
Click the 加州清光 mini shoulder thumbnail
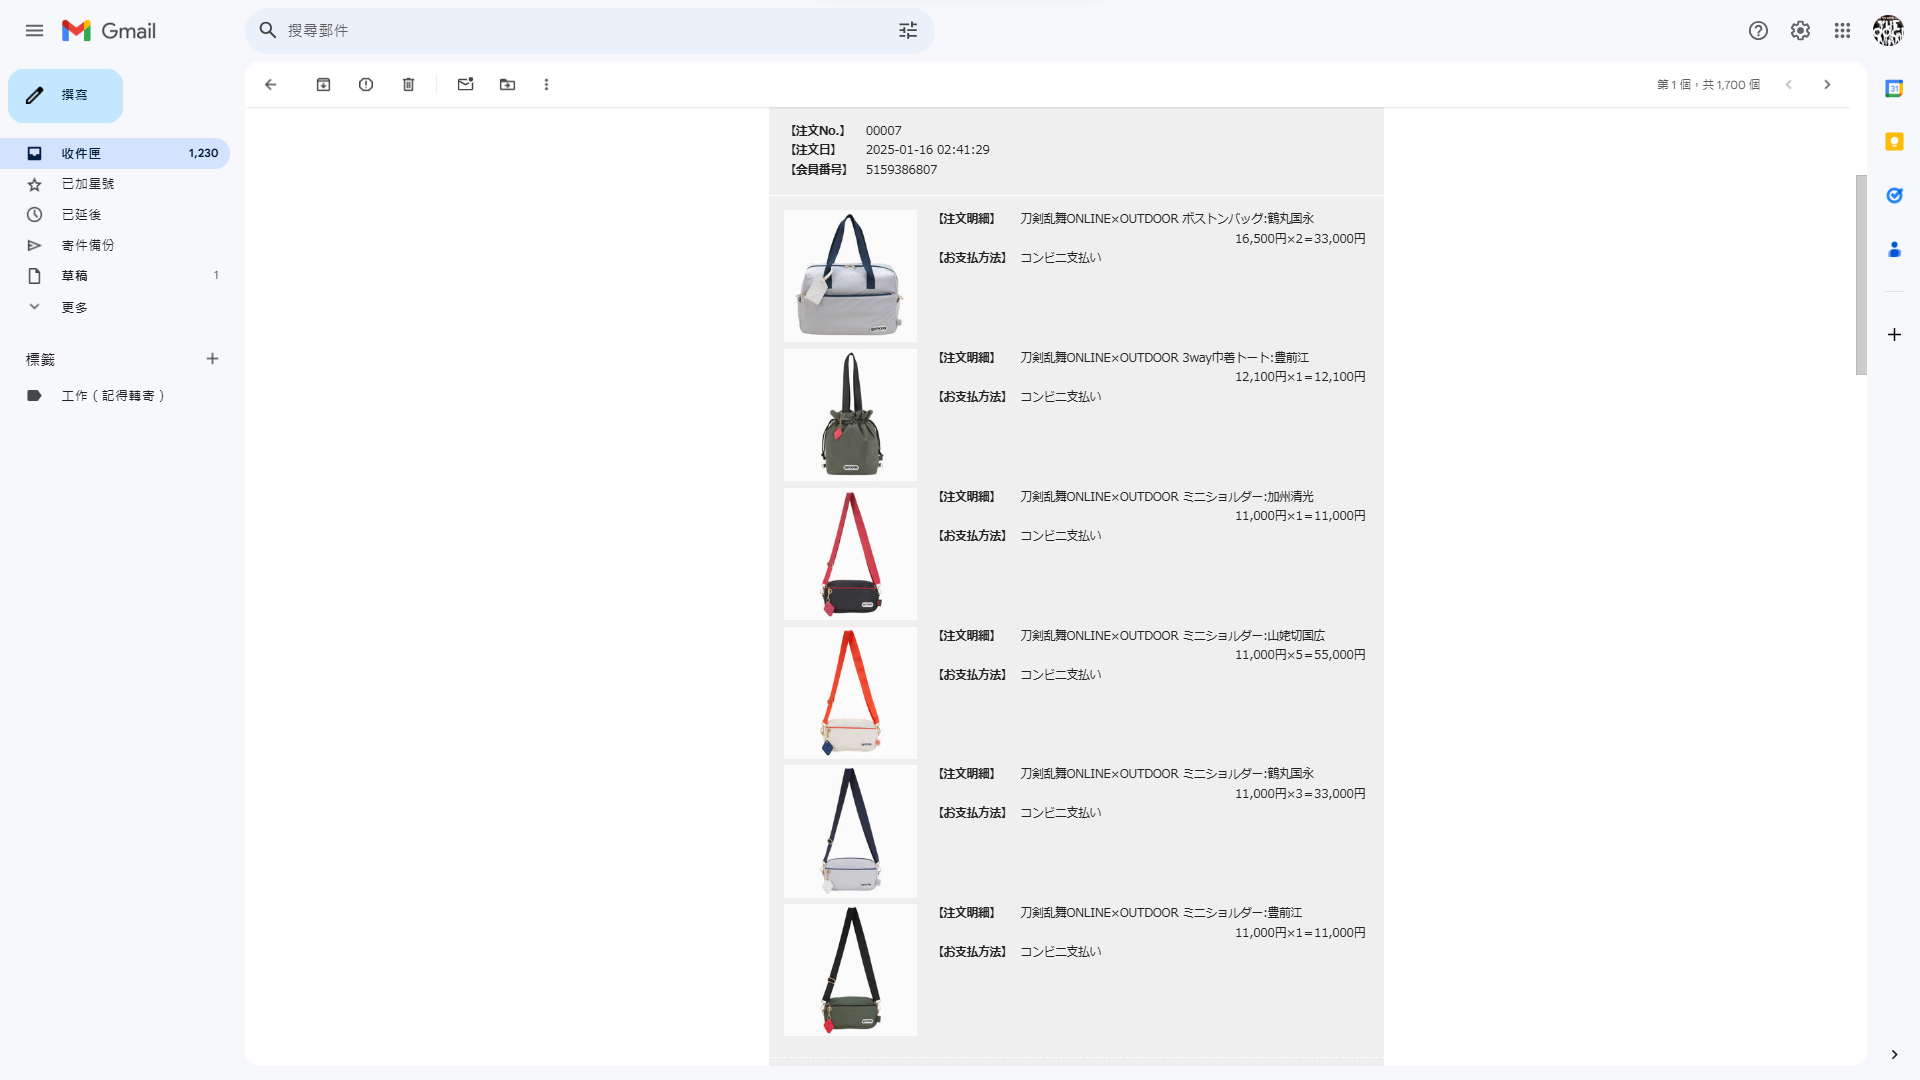tap(850, 554)
